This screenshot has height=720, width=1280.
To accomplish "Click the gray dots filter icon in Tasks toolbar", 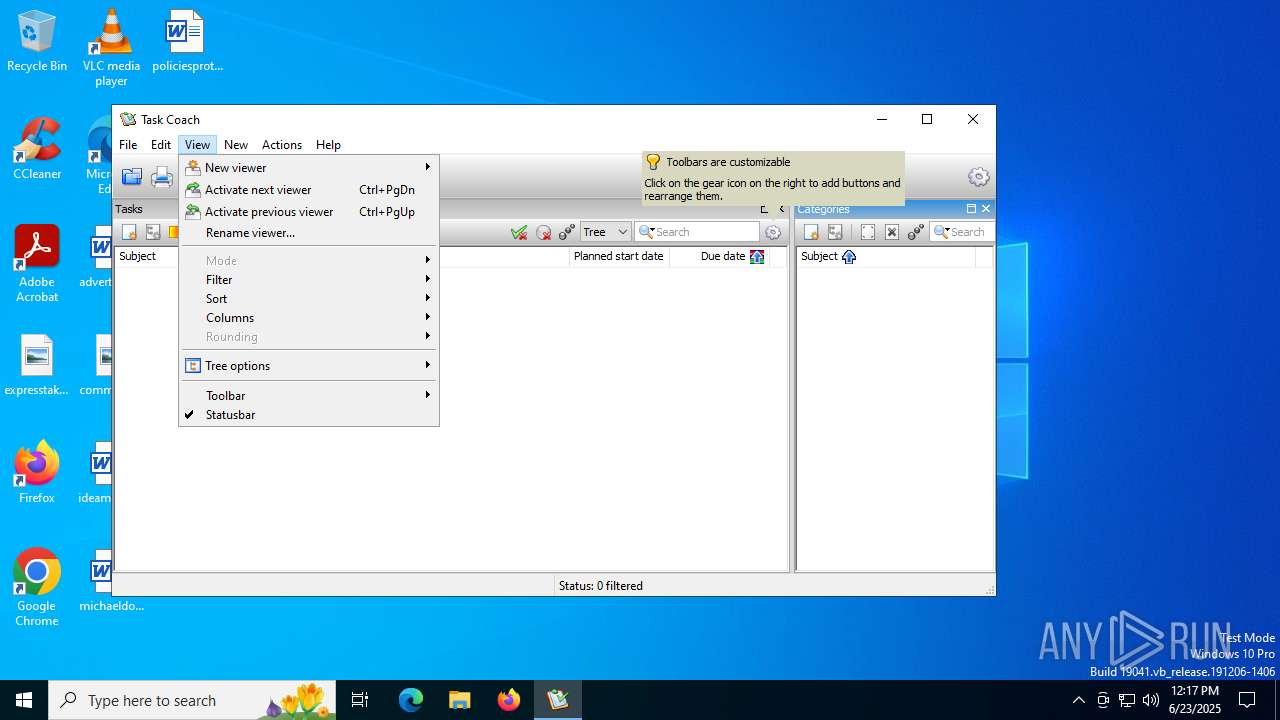I will pyautogui.click(x=567, y=232).
